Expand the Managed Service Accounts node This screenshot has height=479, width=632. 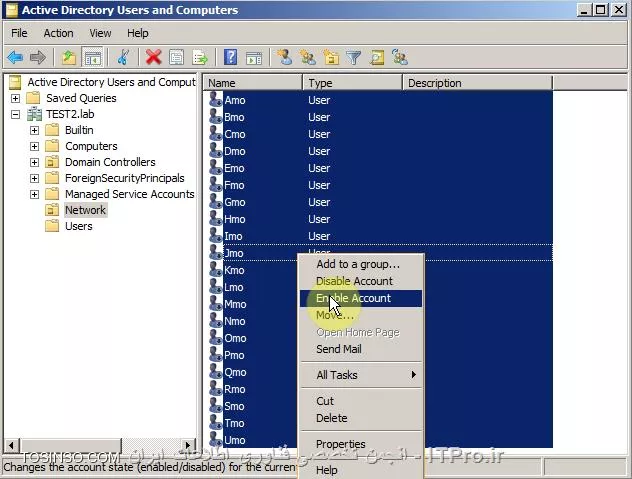(x=34, y=194)
